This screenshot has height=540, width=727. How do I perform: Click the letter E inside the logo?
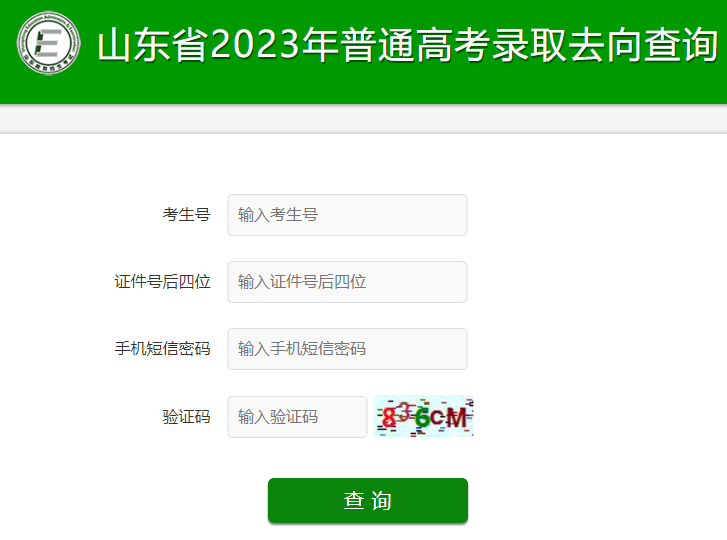coord(48,44)
